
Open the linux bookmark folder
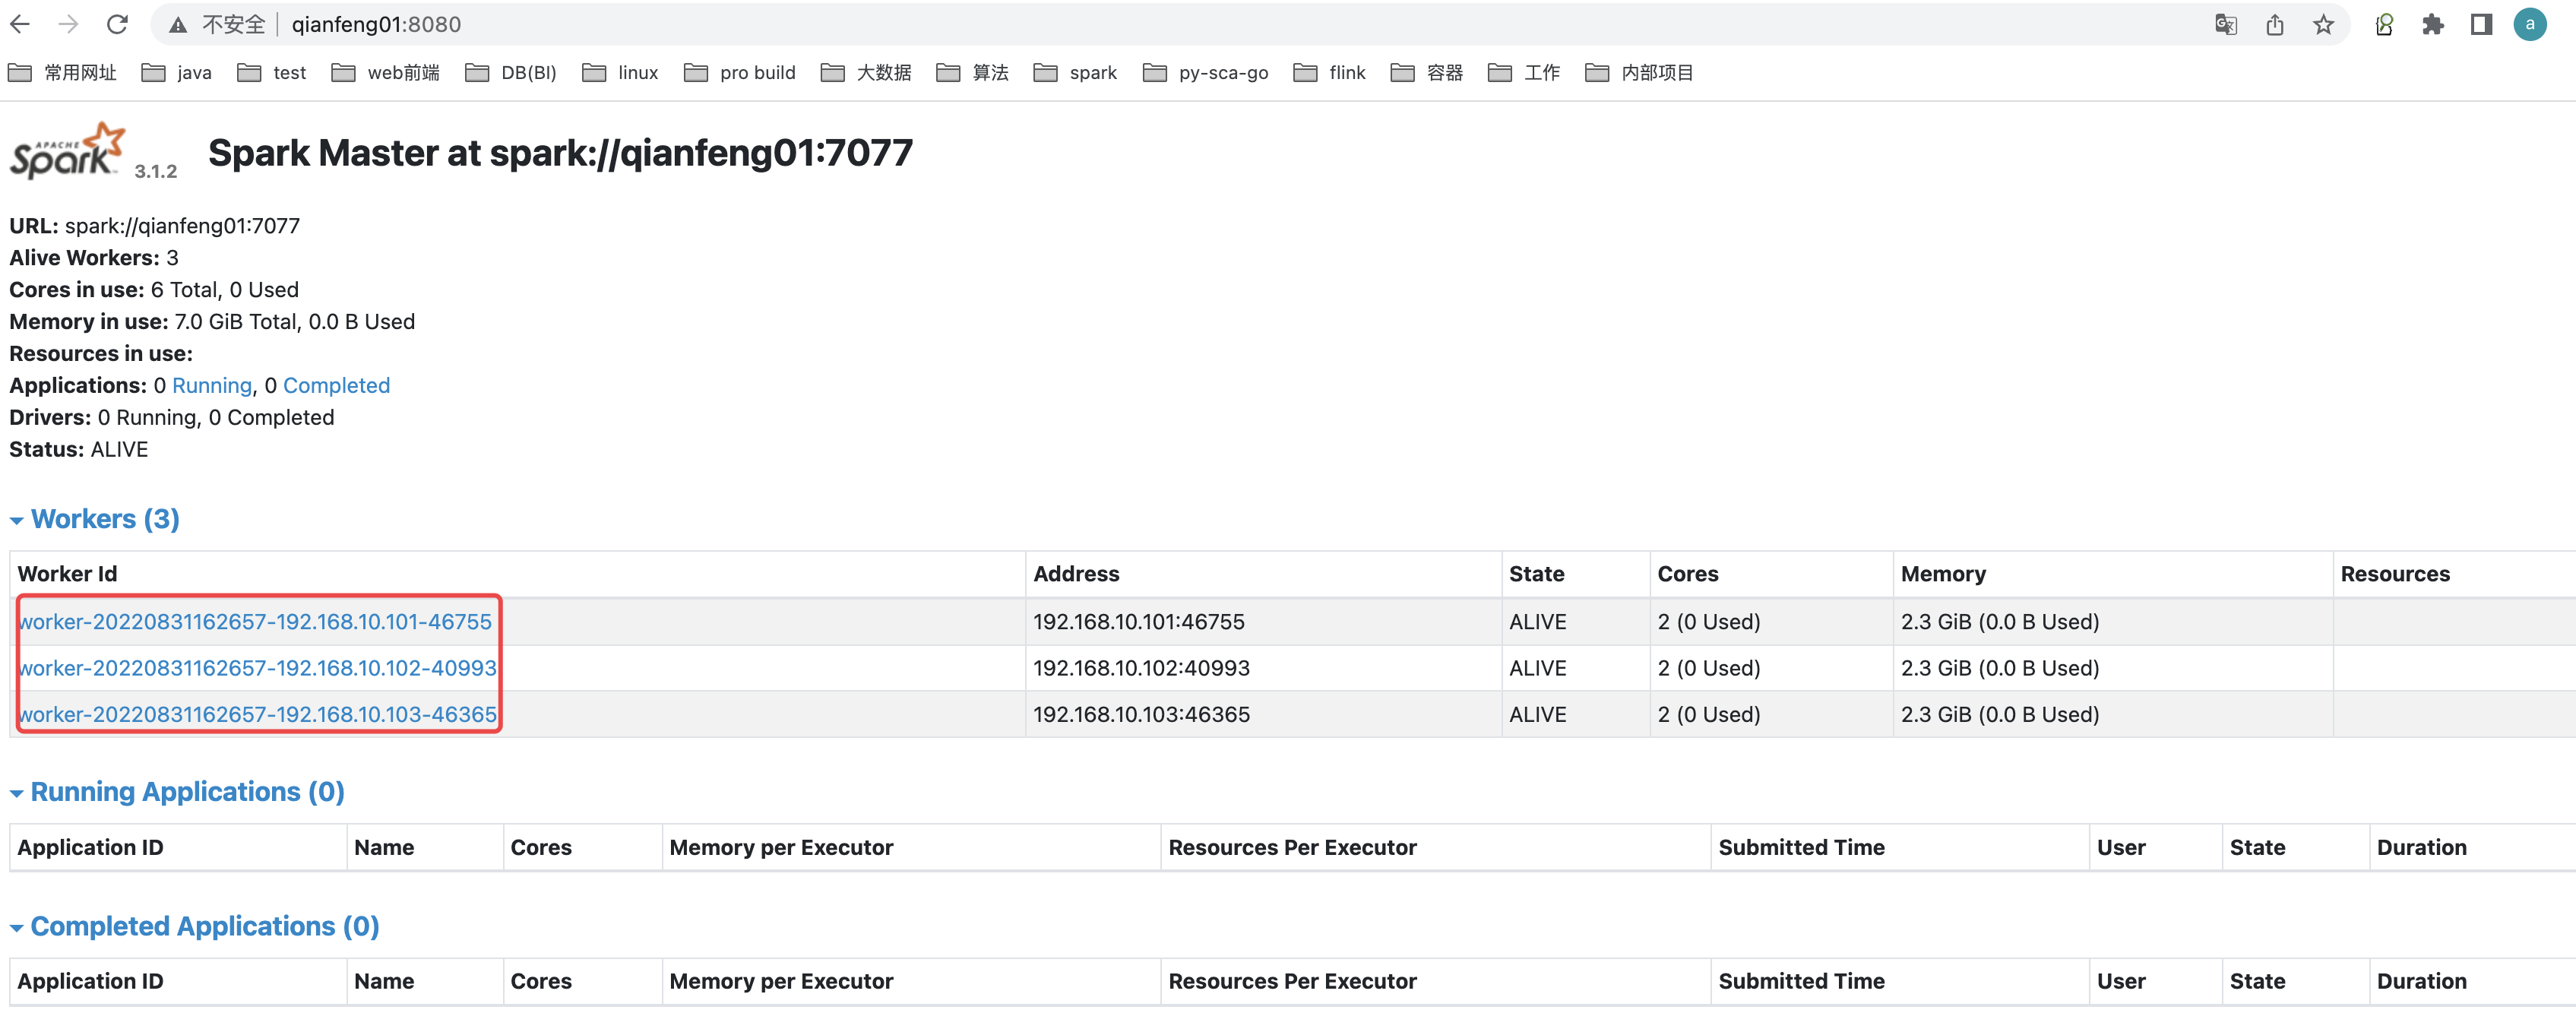pyautogui.click(x=620, y=73)
